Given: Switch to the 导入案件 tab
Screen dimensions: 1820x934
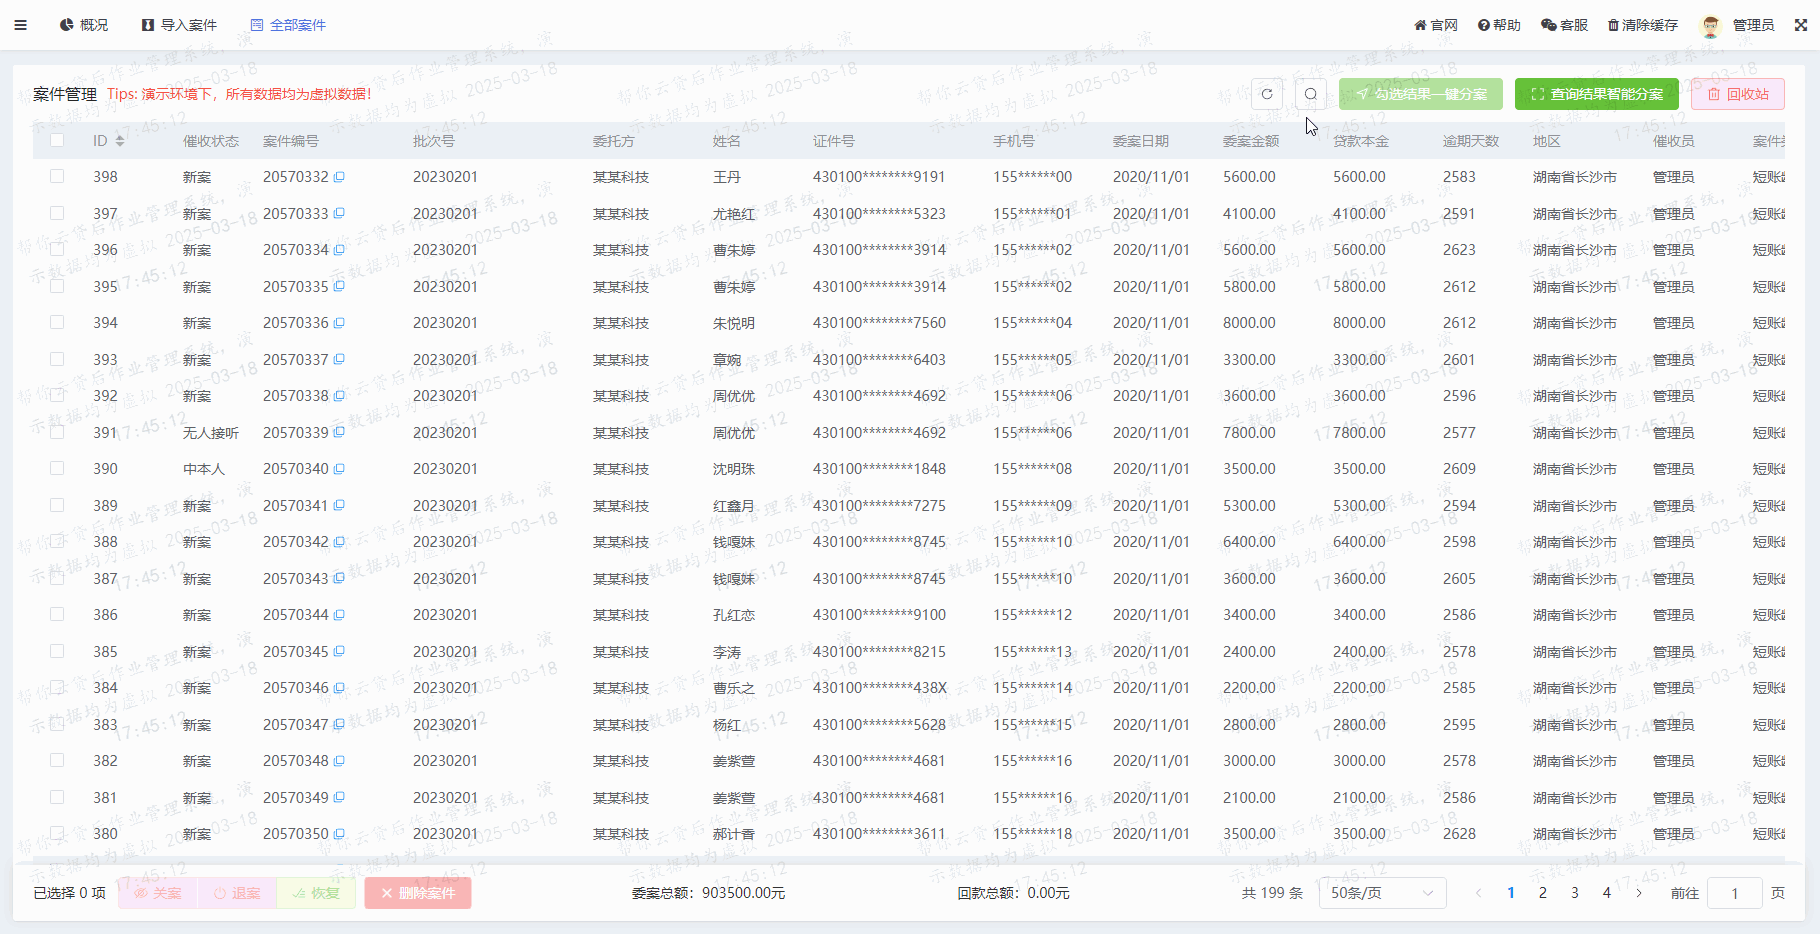Looking at the screenshot, I should (x=179, y=25).
